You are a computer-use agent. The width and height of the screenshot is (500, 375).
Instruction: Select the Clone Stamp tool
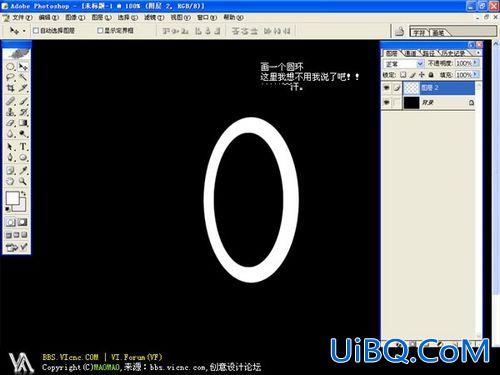pos(10,112)
